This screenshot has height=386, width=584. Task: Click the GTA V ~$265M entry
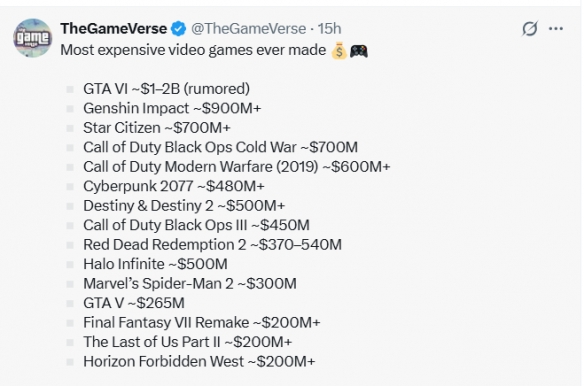tap(134, 303)
